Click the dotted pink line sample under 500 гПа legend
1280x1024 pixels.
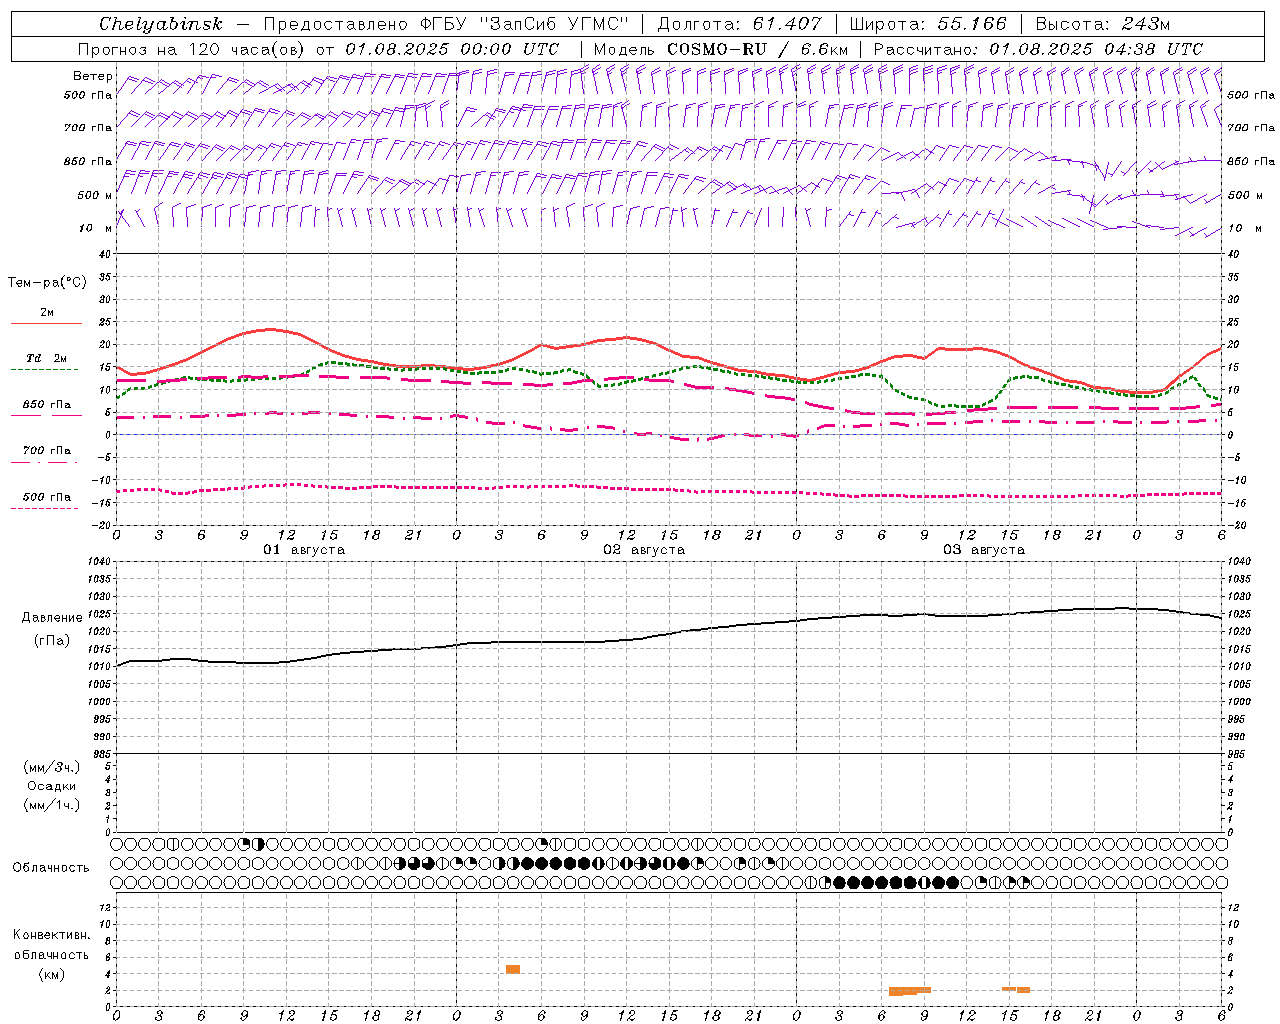point(45,508)
